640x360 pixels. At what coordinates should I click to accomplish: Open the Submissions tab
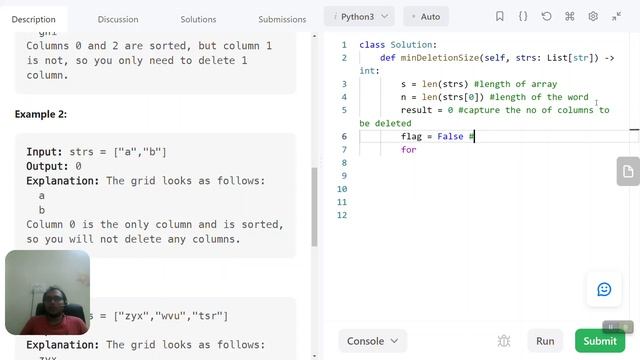[x=282, y=19]
